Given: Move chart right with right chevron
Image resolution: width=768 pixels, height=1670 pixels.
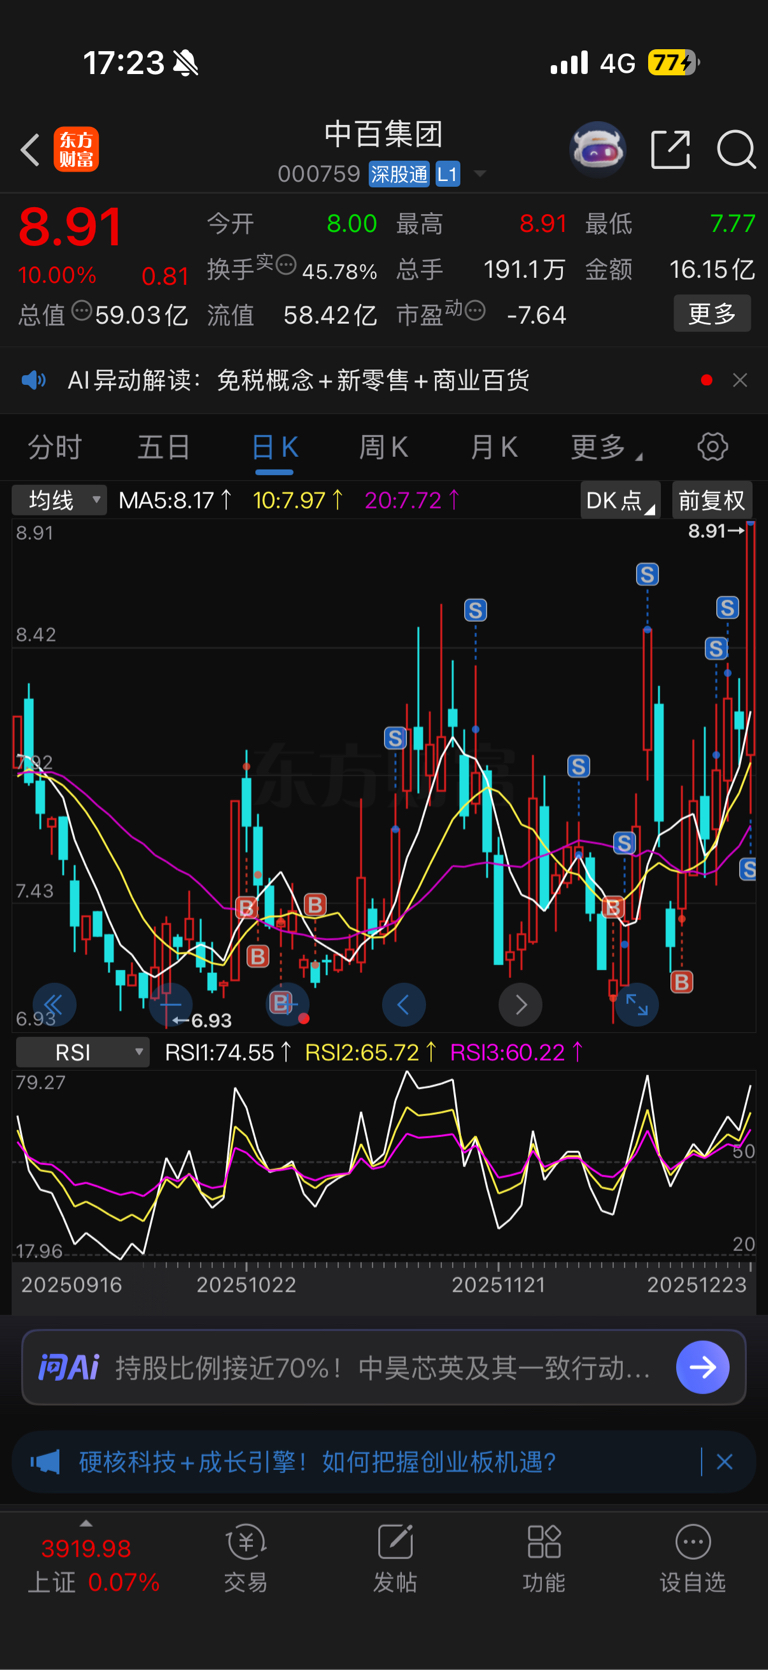Looking at the screenshot, I should pos(520,1004).
